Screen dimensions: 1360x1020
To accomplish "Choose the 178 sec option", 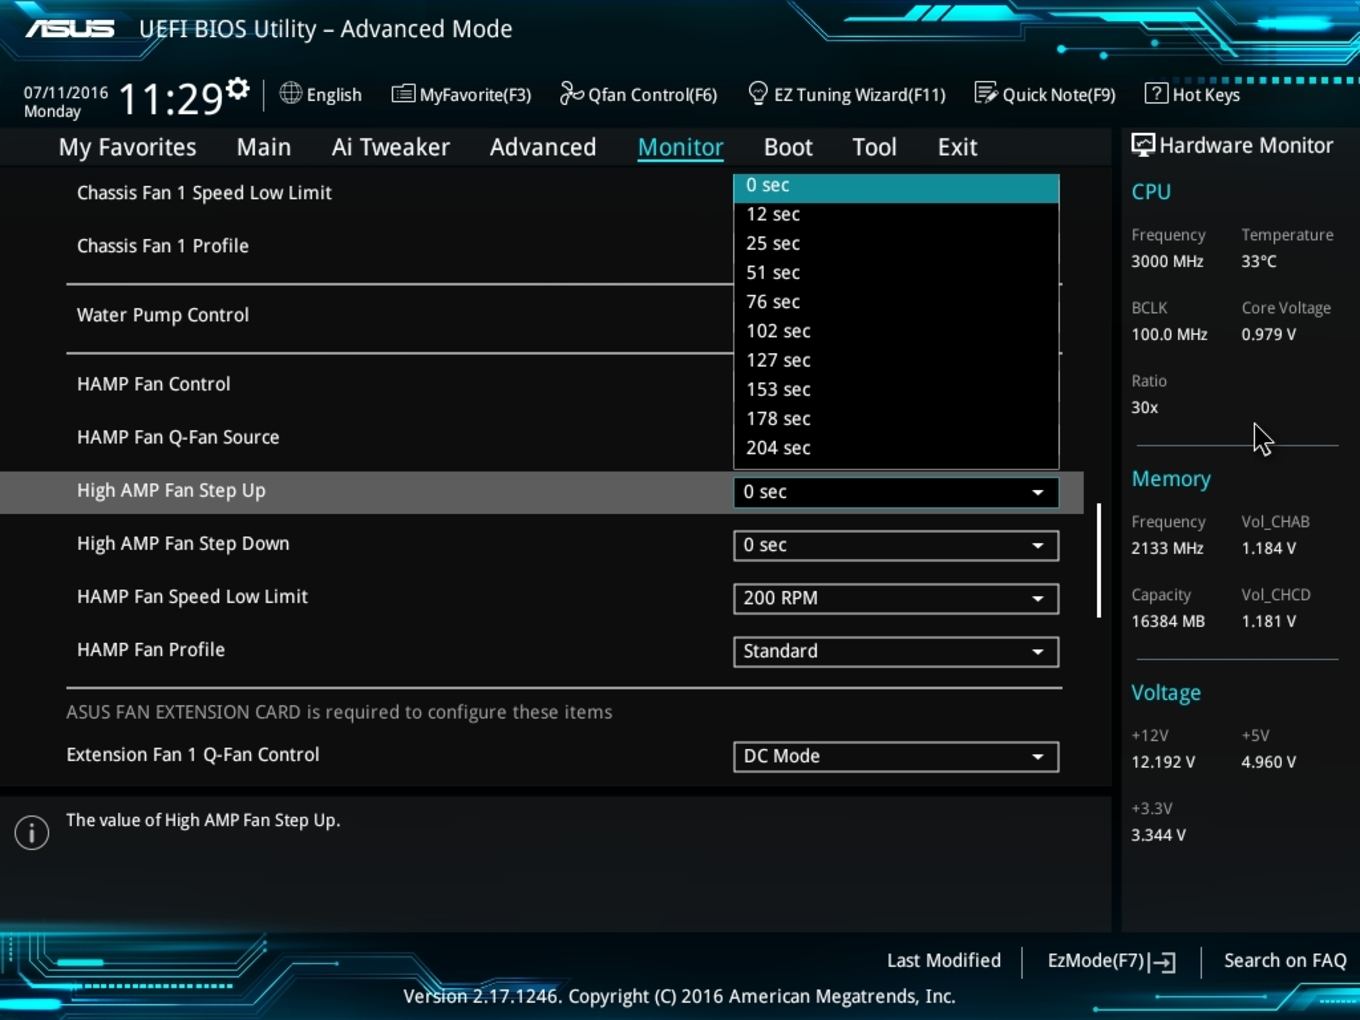I will [x=896, y=418].
